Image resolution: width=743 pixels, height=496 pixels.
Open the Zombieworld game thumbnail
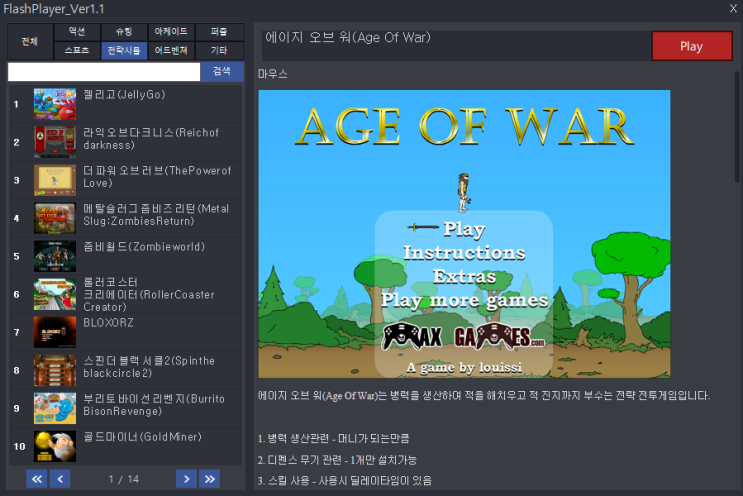point(55,256)
